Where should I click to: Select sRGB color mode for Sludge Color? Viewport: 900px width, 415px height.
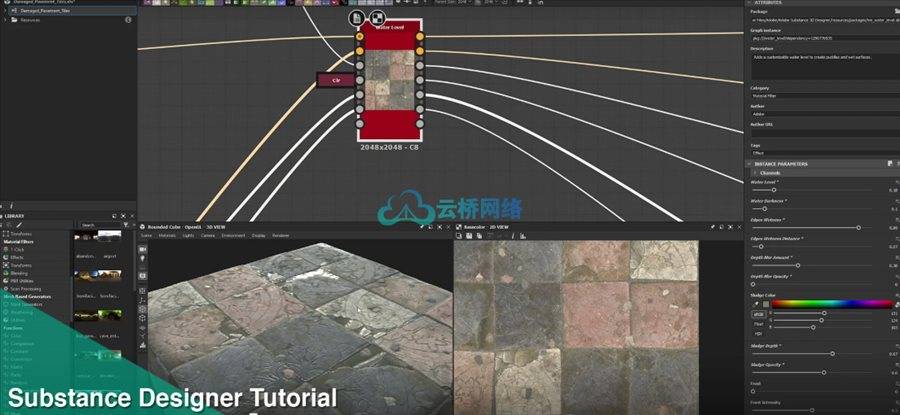(758, 314)
